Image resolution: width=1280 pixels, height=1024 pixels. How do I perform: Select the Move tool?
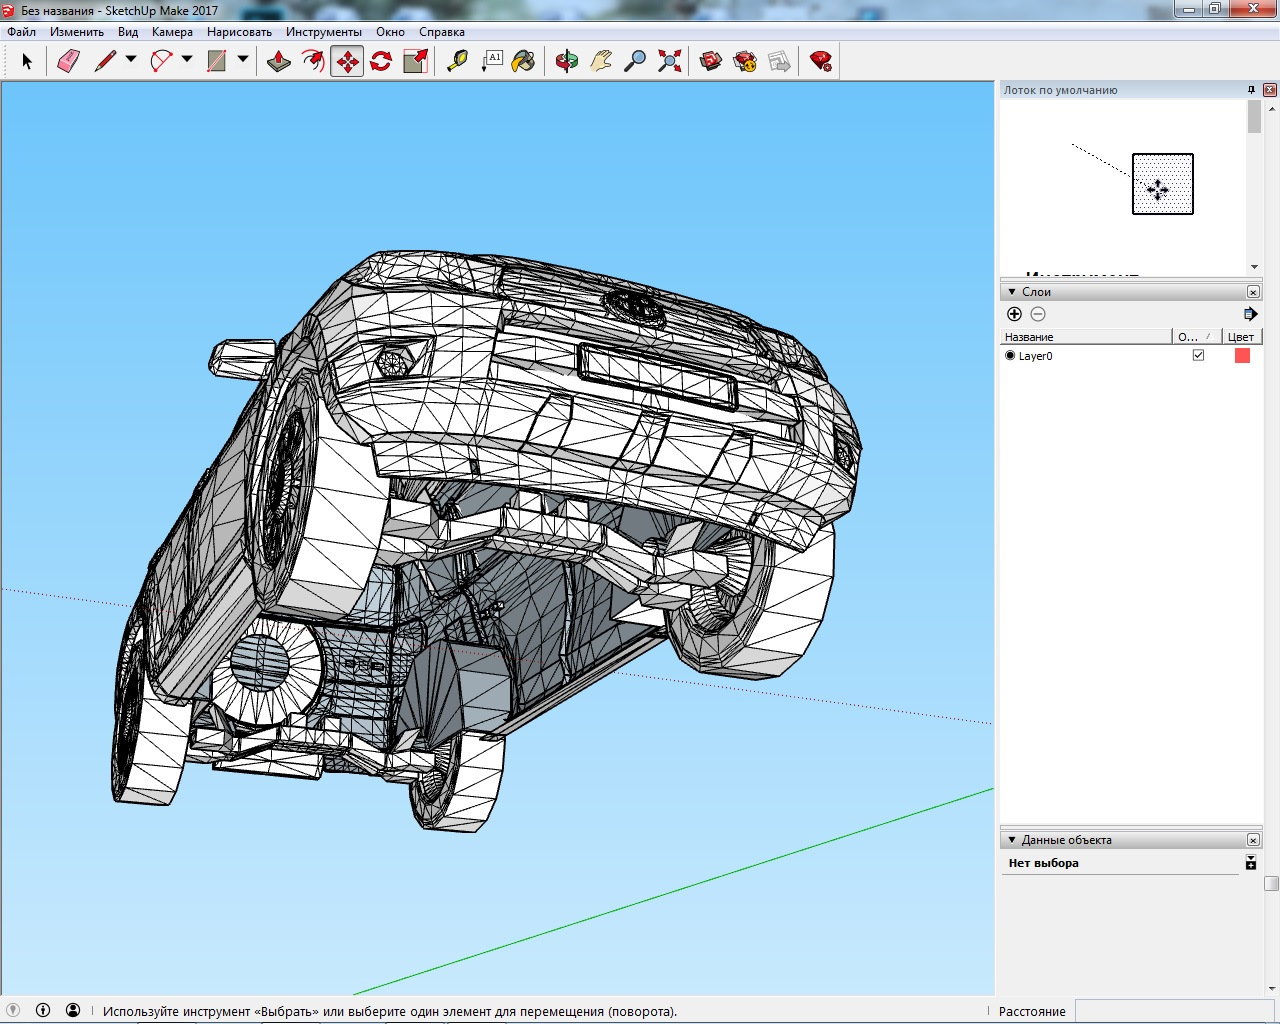pyautogui.click(x=347, y=62)
